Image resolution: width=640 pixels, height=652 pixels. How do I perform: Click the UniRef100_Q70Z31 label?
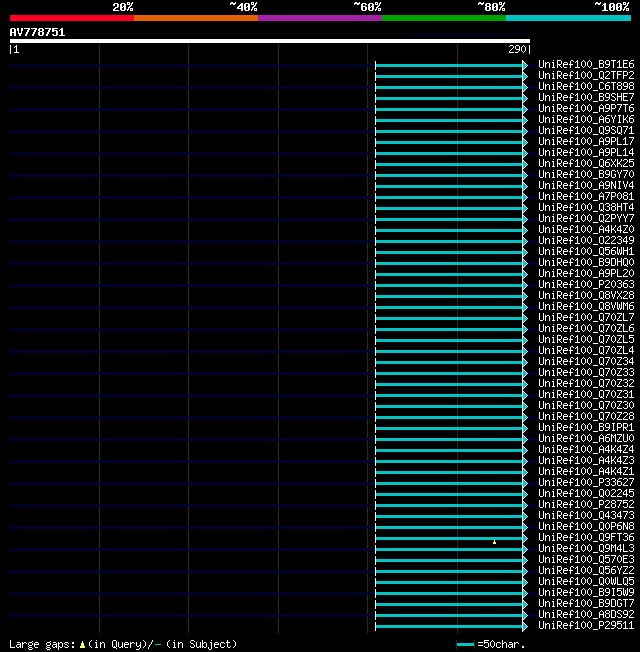tap(586, 395)
